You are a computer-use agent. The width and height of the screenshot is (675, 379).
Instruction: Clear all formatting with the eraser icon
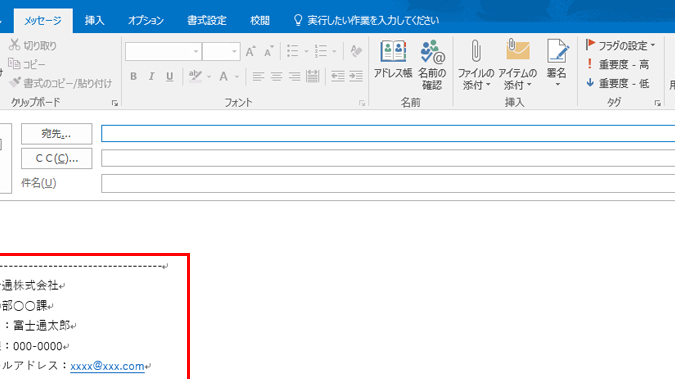(356, 51)
